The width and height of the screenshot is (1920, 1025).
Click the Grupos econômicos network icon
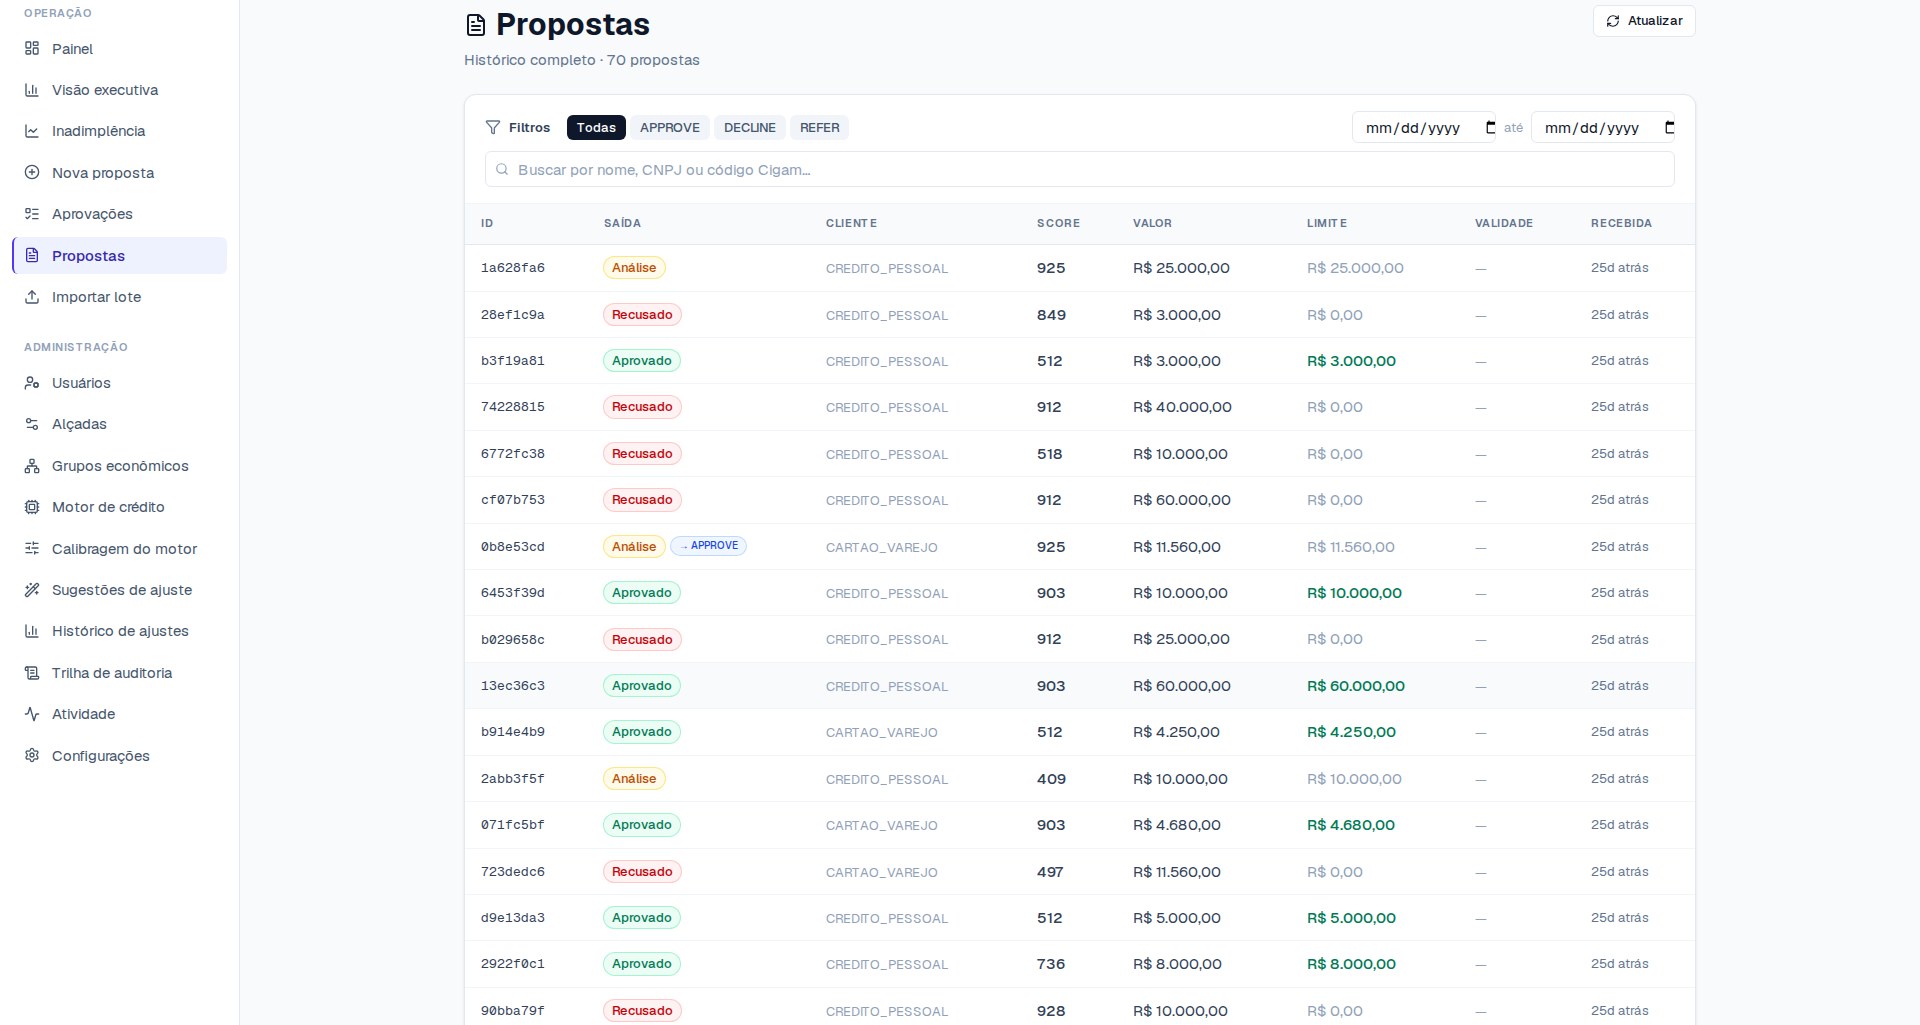pyautogui.click(x=32, y=466)
